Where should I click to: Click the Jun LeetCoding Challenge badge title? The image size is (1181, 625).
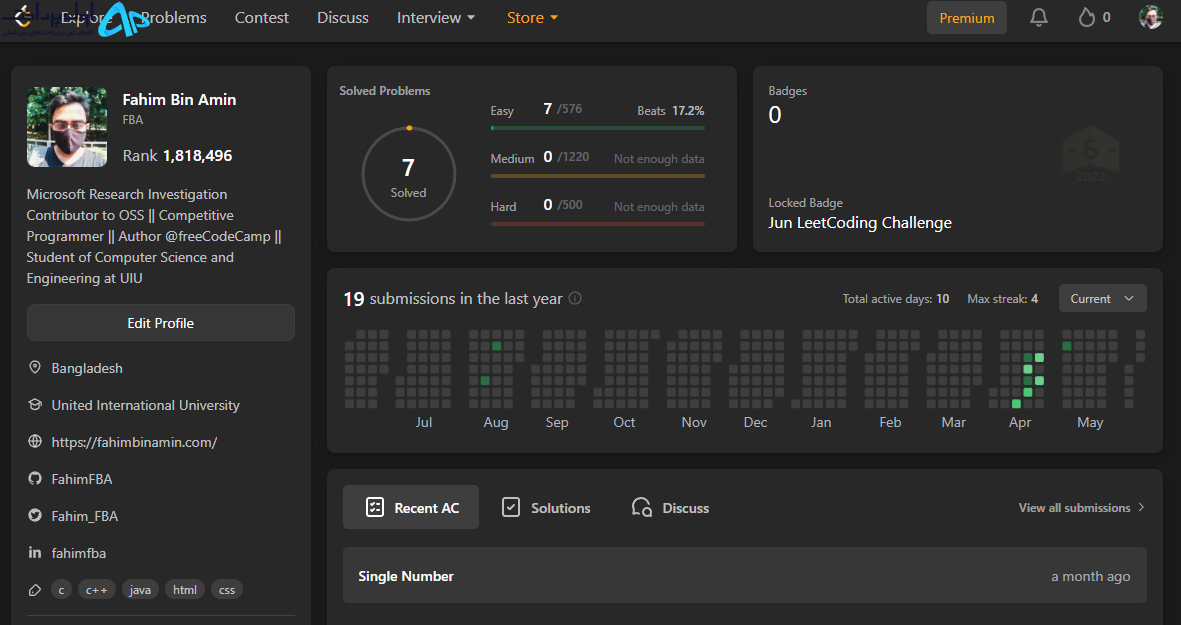[x=859, y=223]
